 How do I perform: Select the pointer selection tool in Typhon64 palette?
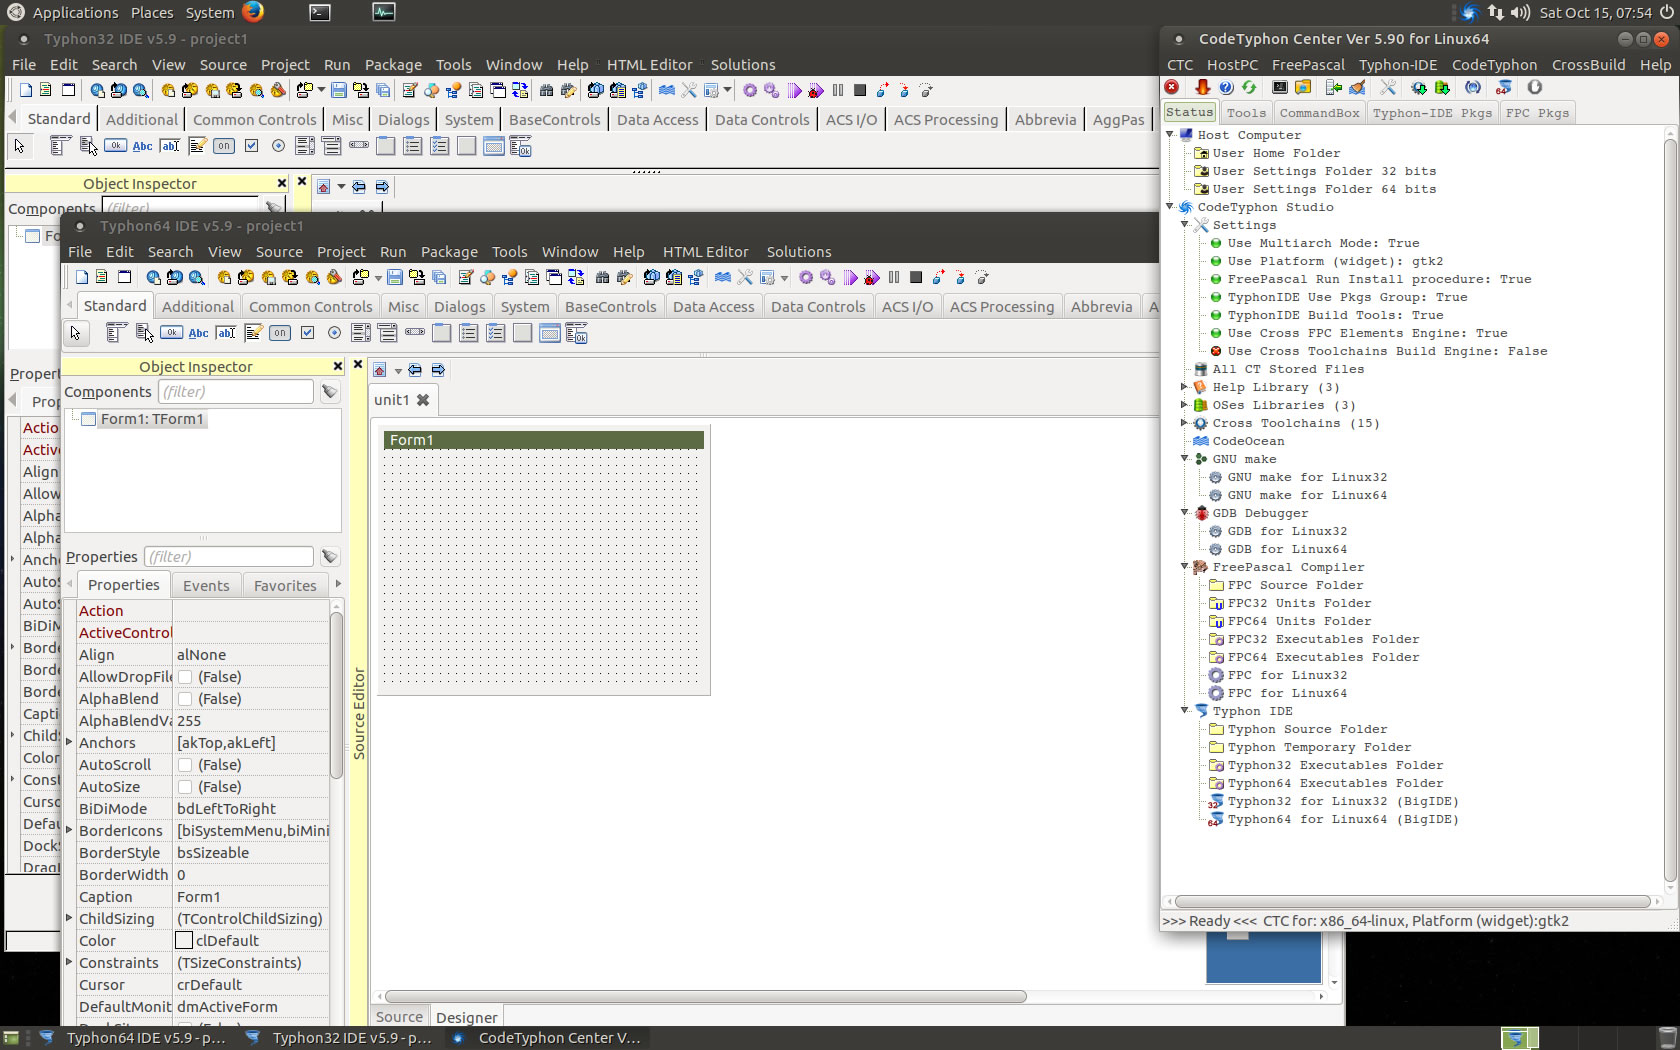click(75, 333)
